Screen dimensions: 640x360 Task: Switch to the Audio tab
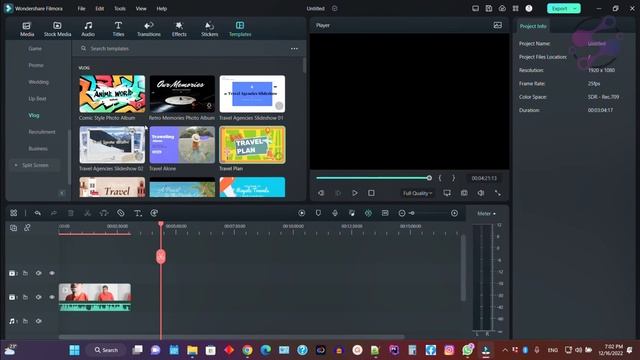tap(88, 29)
